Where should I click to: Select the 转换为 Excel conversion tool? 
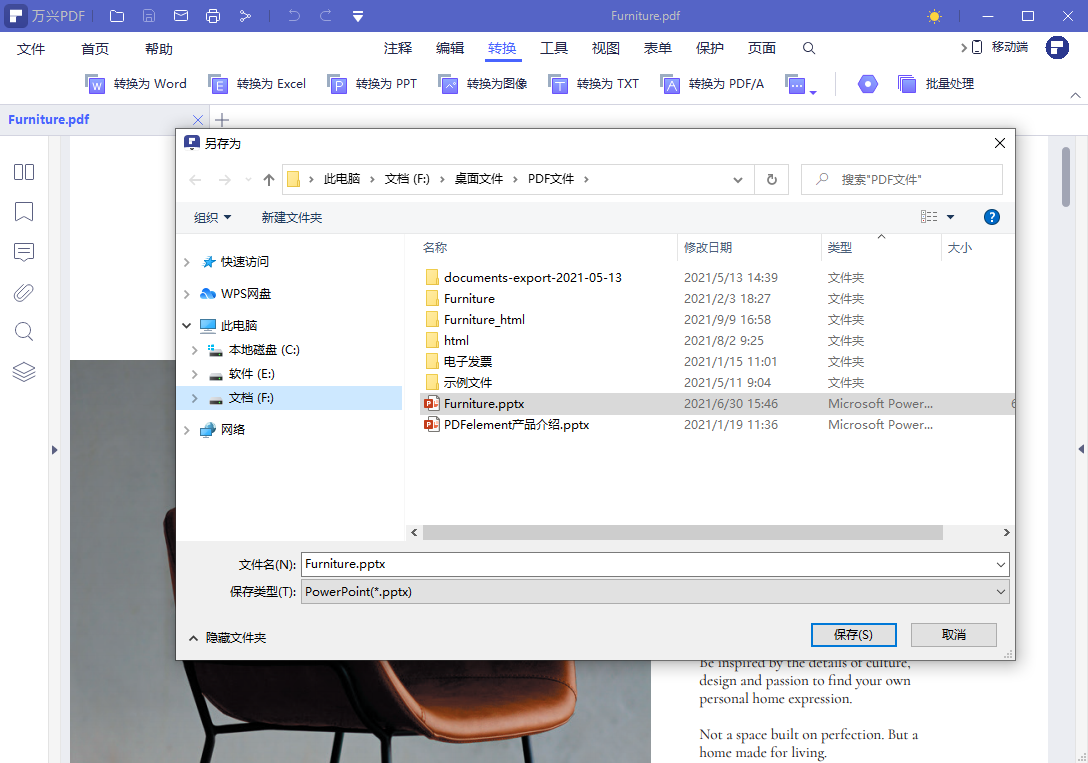pyautogui.click(x=258, y=84)
